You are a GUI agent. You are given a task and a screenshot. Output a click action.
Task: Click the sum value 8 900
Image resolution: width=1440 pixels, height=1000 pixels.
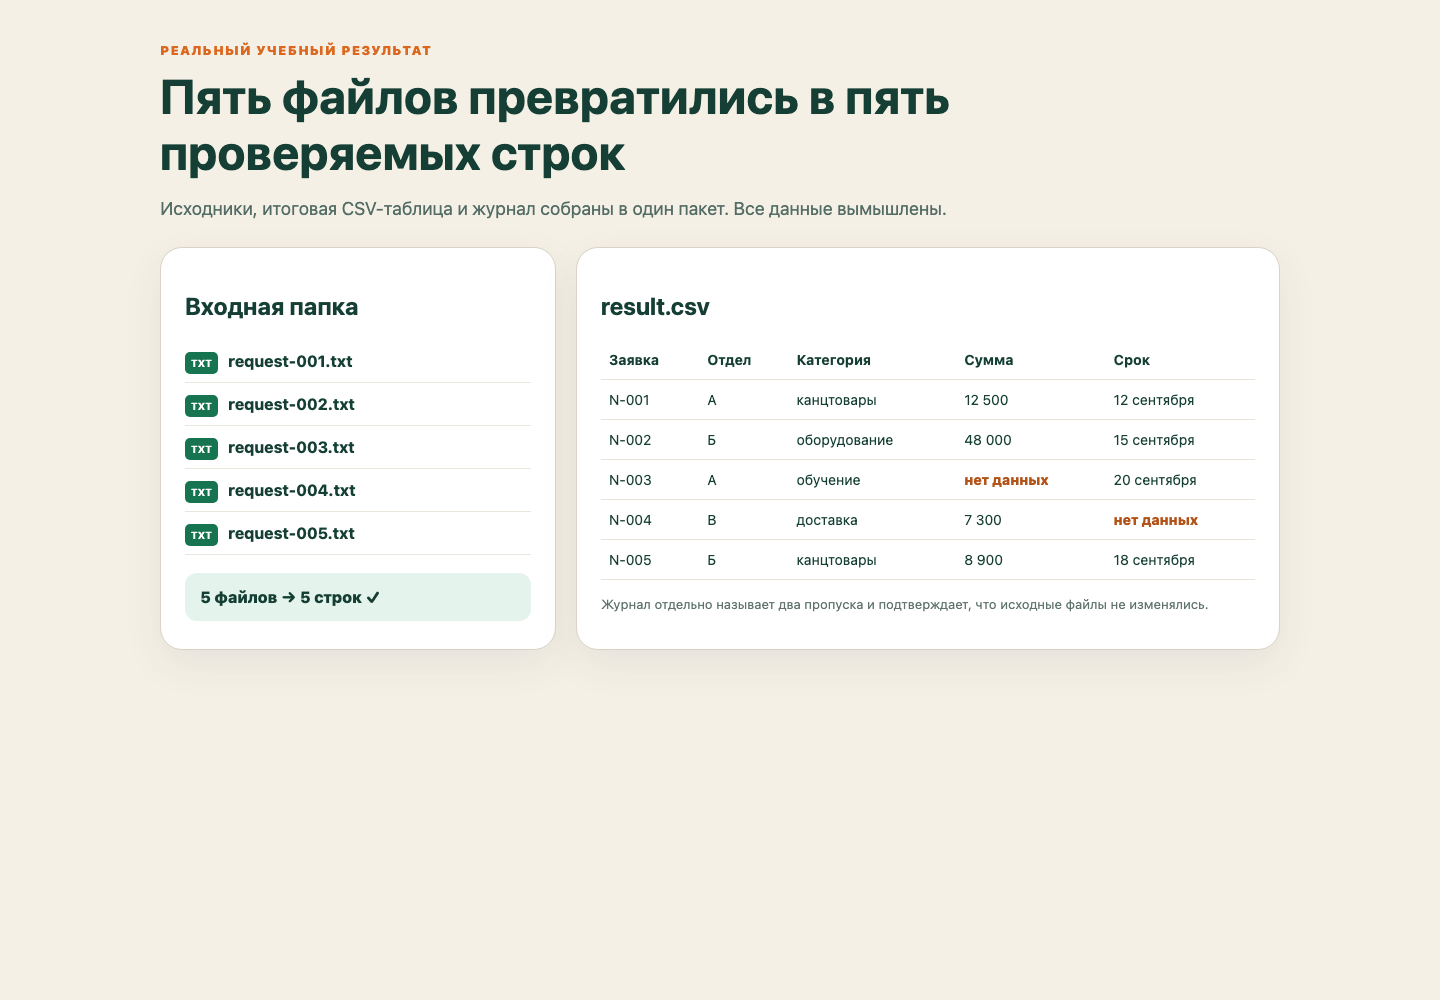984,560
